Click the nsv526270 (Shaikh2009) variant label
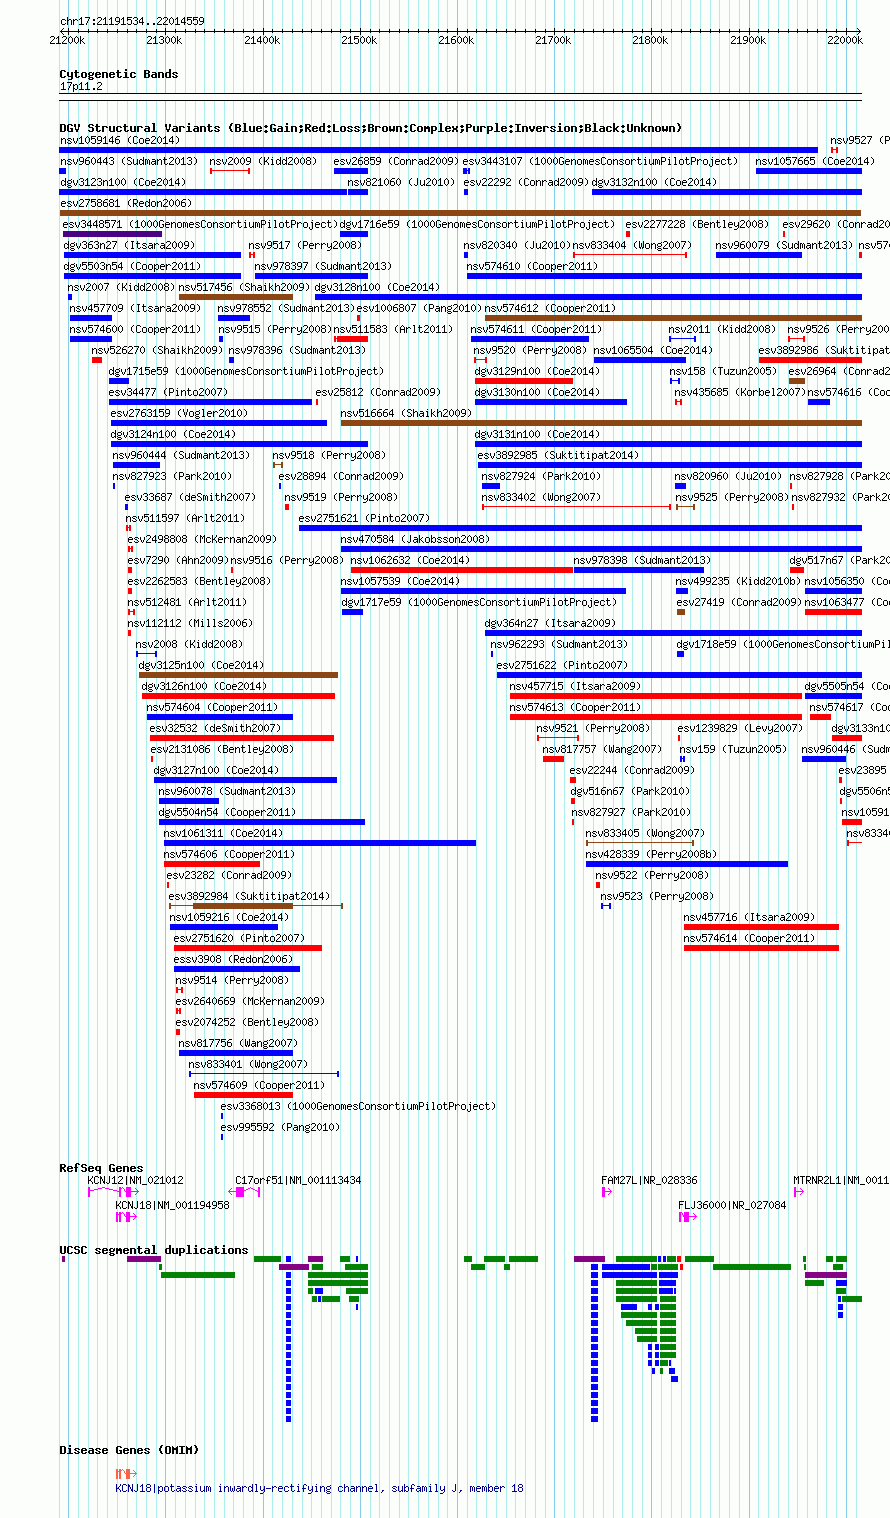The height and width of the screenshot is (1518, 890). (157, 350)
